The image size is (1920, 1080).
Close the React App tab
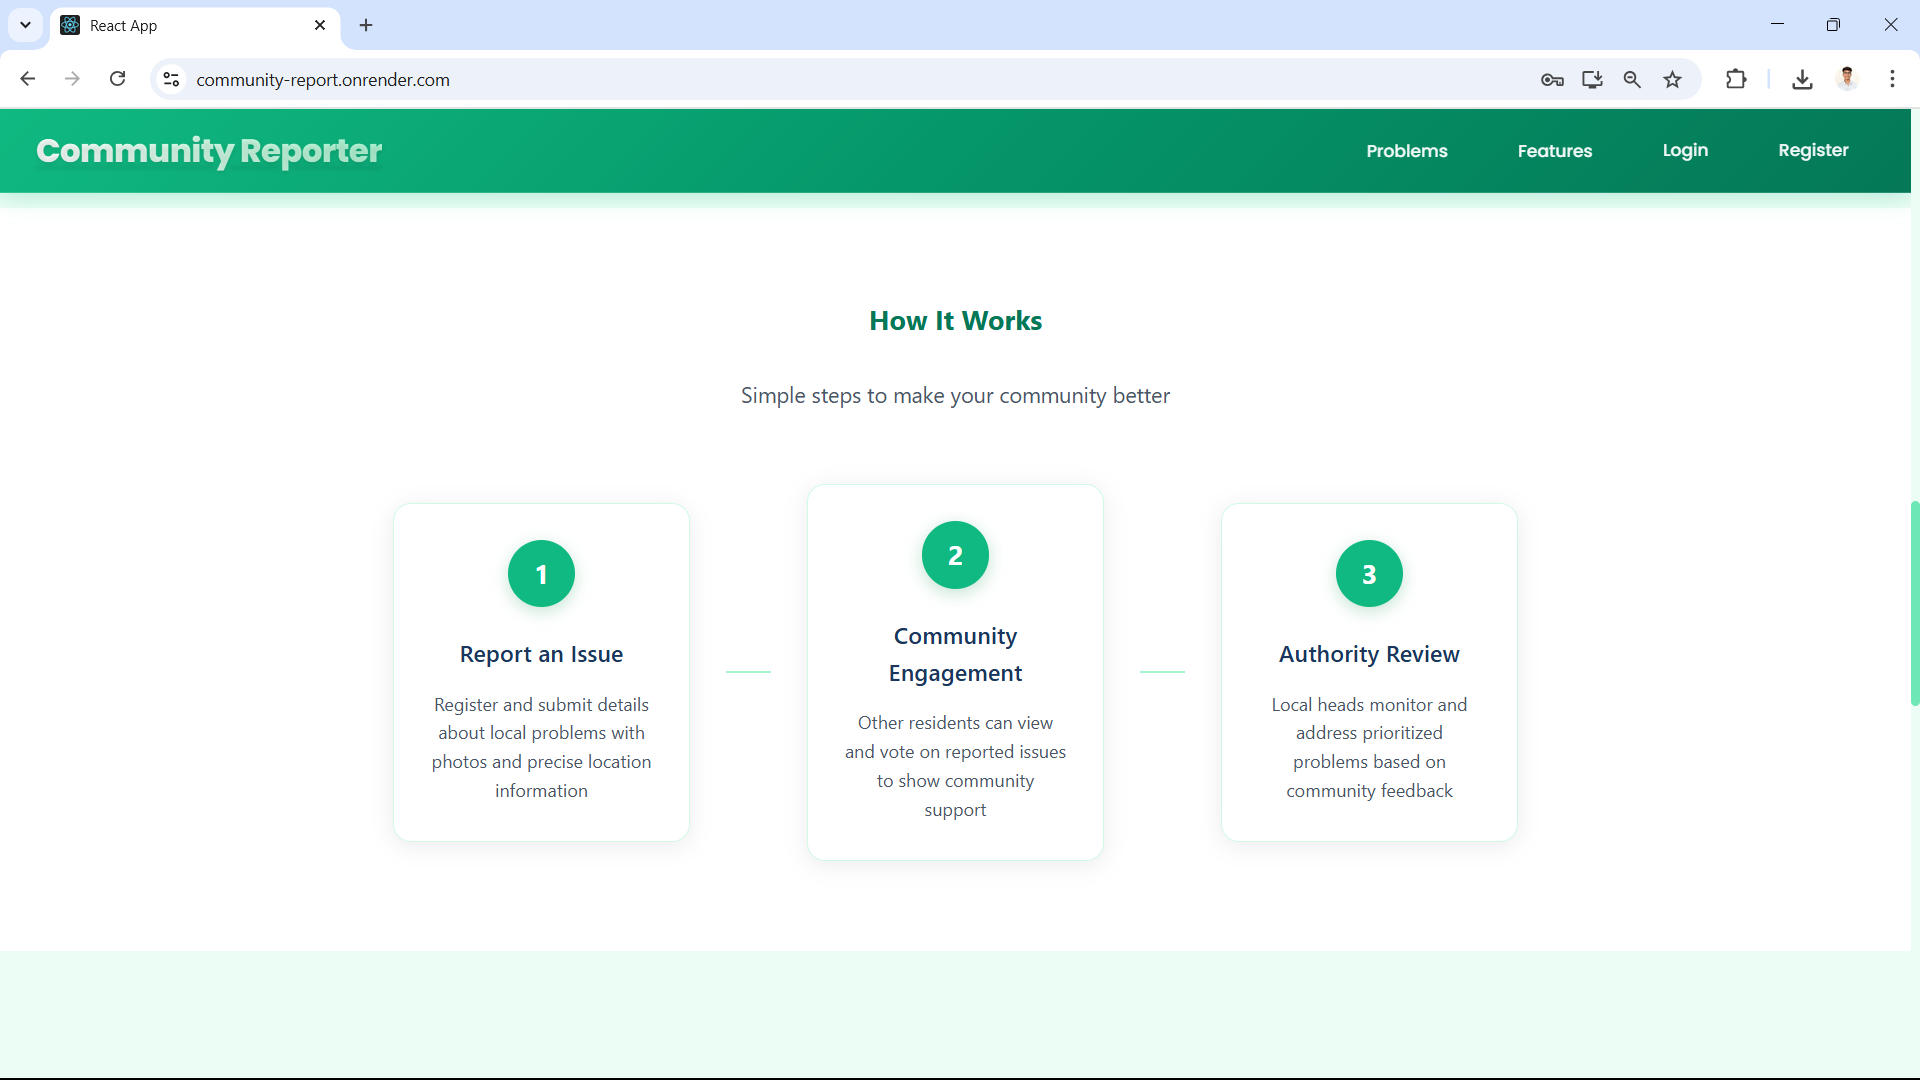click(x=320, y=25)
